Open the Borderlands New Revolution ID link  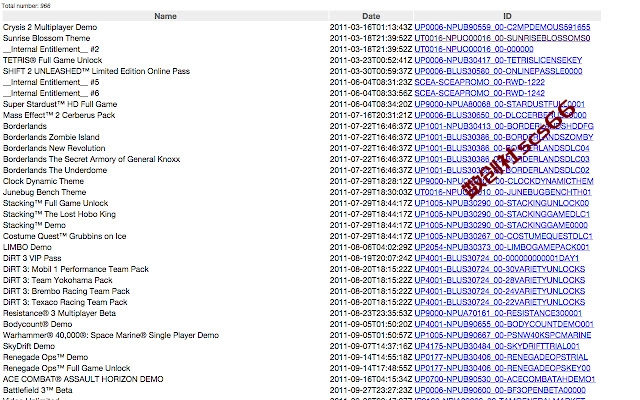[502, 148]
